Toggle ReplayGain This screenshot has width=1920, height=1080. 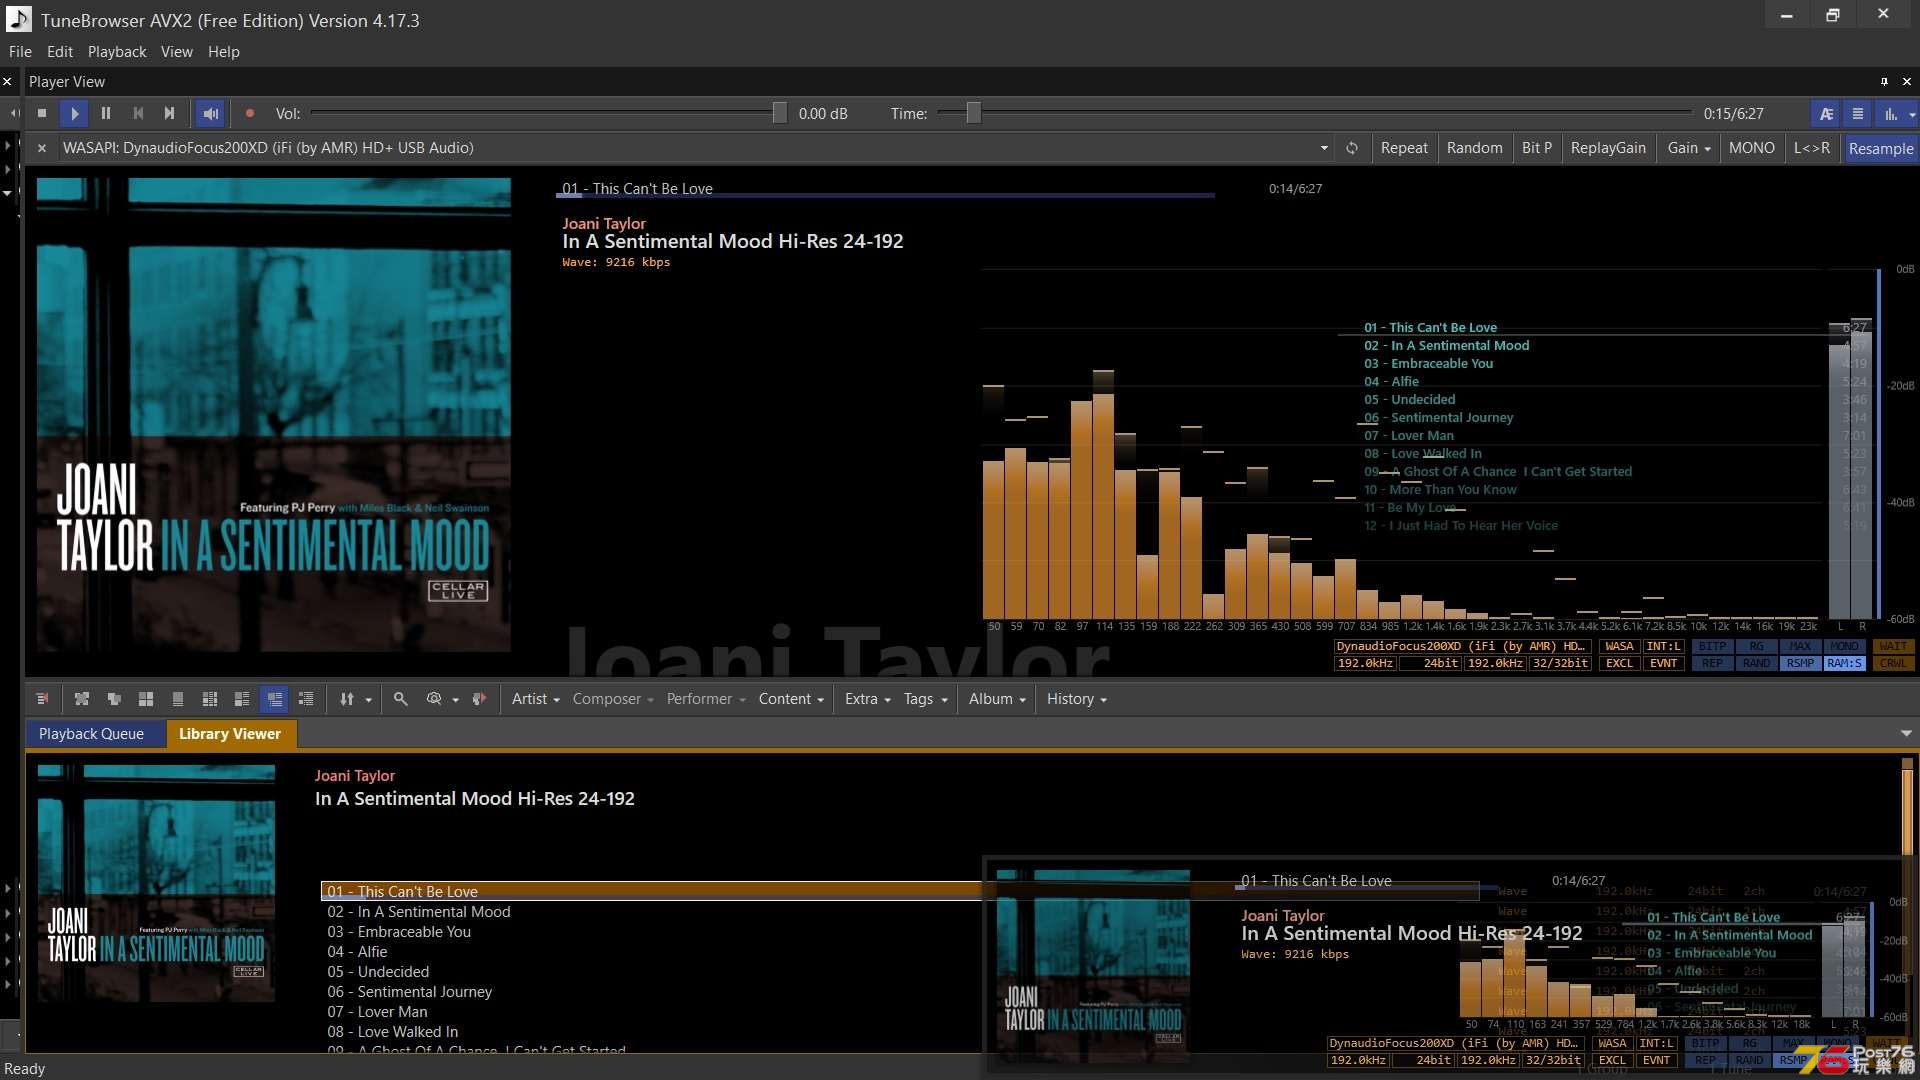(1608, 148)
